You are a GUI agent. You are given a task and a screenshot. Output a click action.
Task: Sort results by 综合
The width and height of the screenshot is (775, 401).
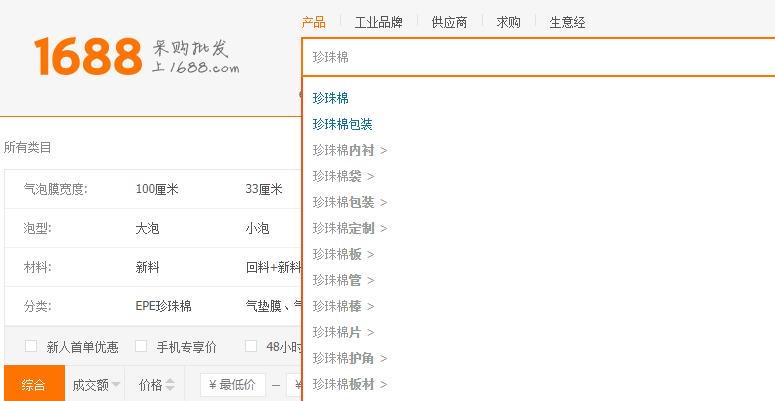click(x=33, y=385)
